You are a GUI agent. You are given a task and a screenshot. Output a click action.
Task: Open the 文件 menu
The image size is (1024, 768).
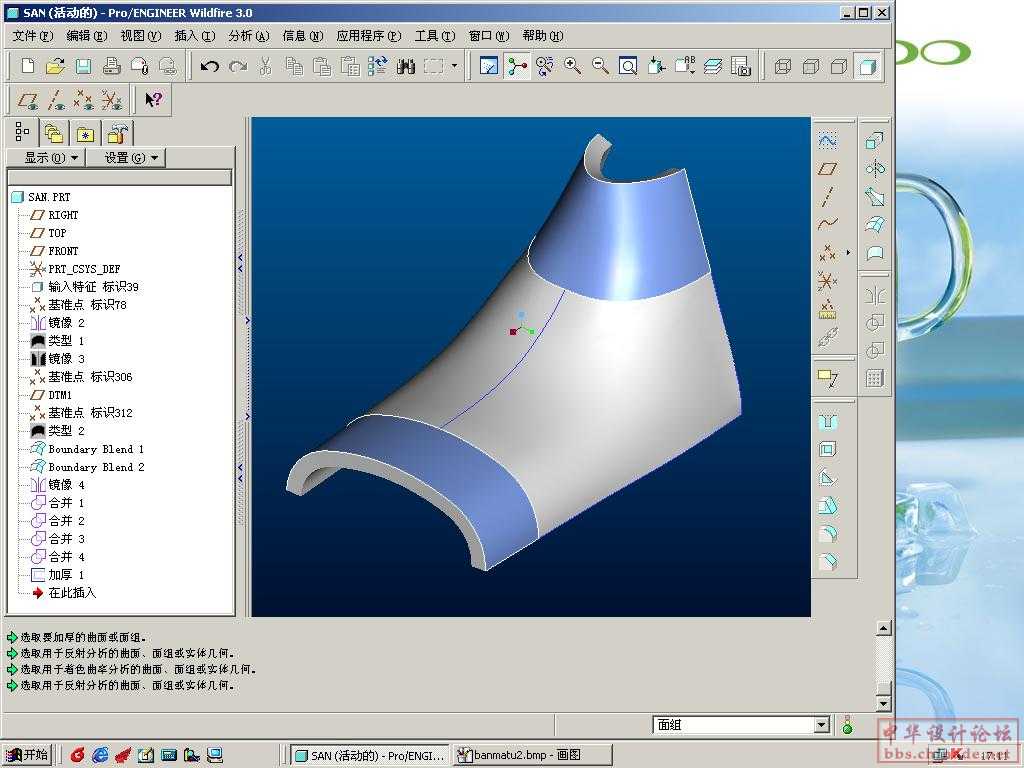click(33, 36)
